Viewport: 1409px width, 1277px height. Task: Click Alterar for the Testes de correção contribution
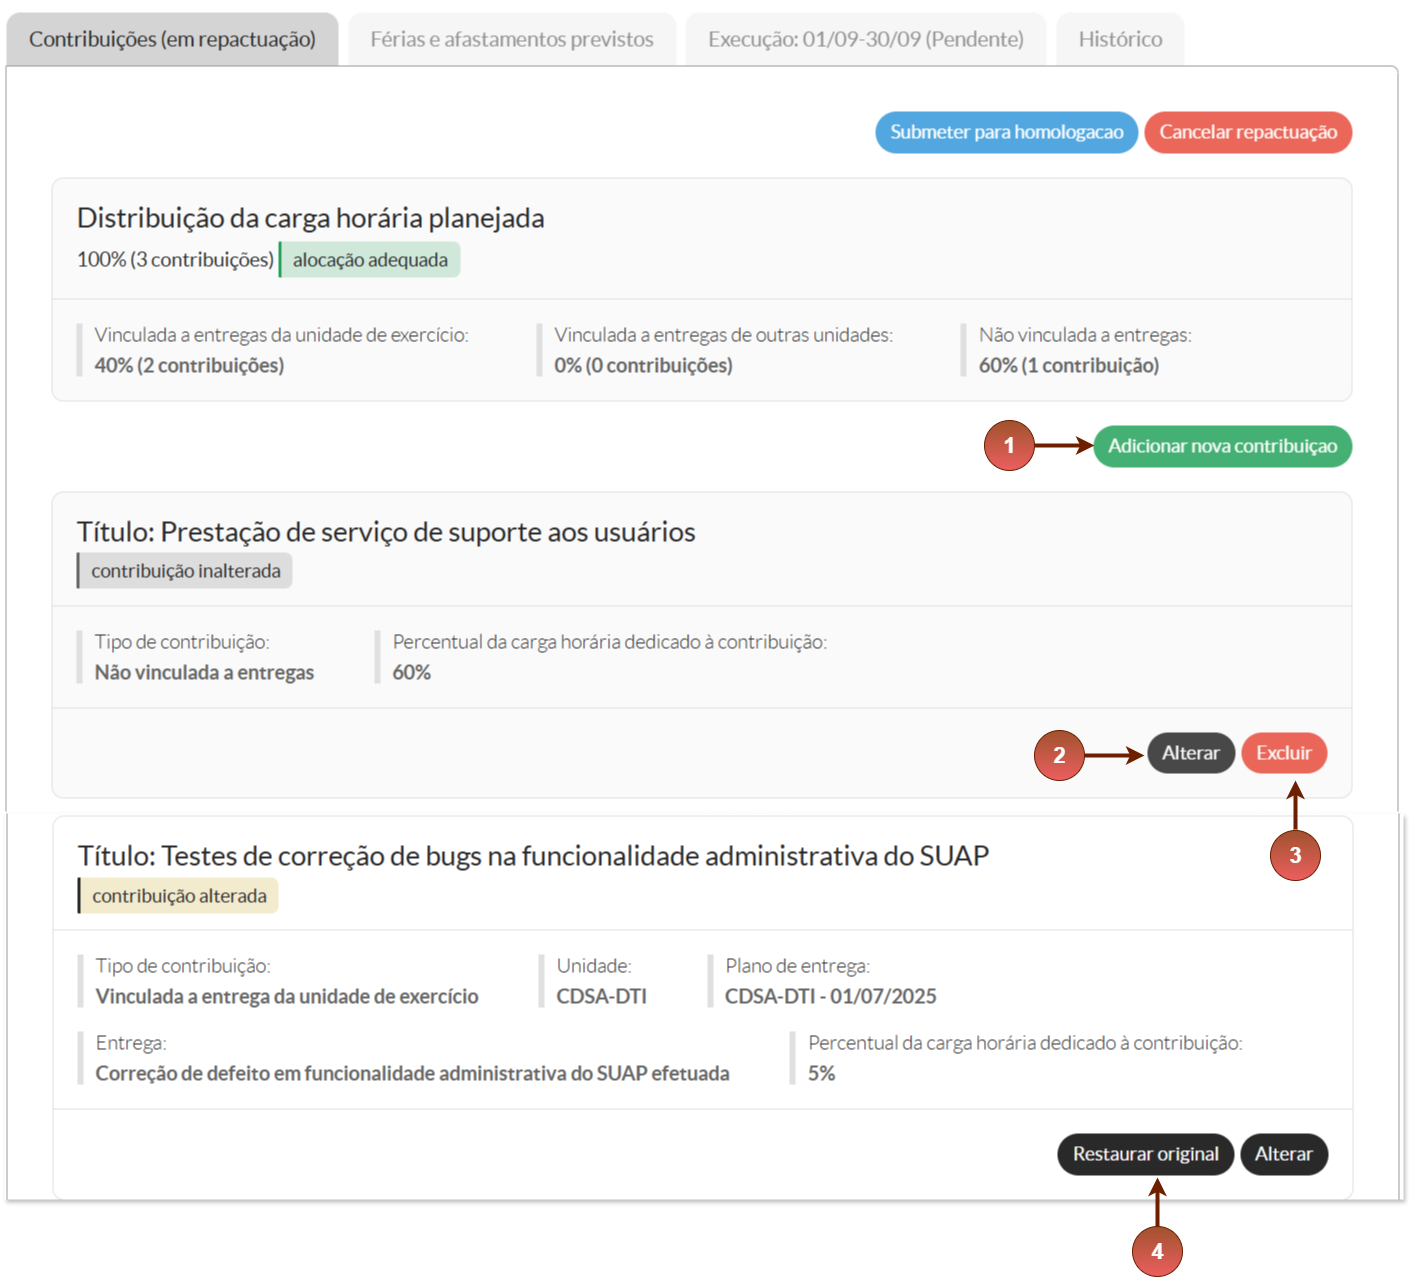pyautogui.click(x=1283, y=1154)
